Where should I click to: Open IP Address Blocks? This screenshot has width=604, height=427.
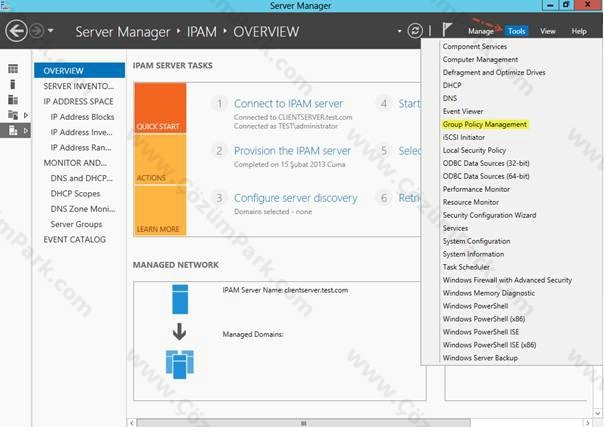click(x=82, y=117)
